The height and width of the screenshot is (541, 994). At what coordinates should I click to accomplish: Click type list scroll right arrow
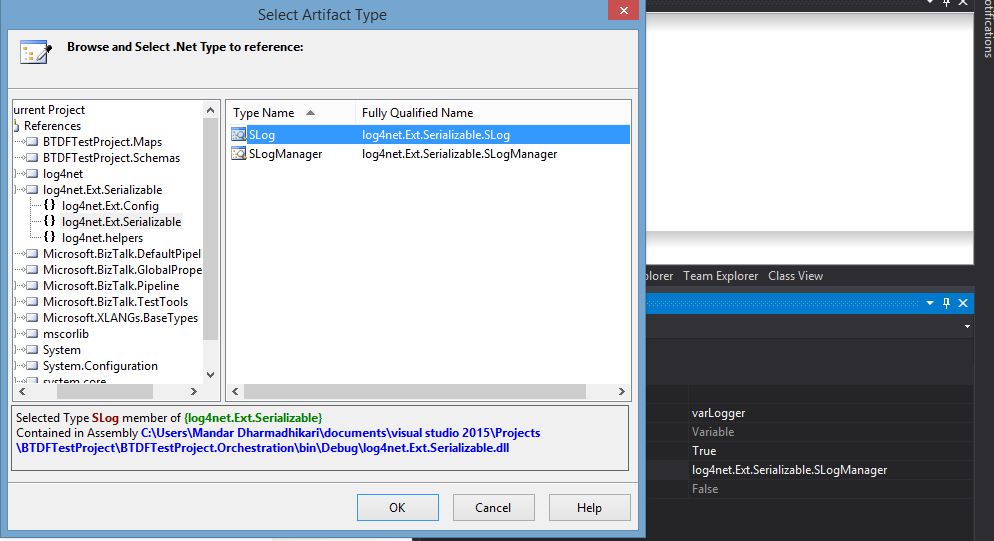(x=622, y=391)
